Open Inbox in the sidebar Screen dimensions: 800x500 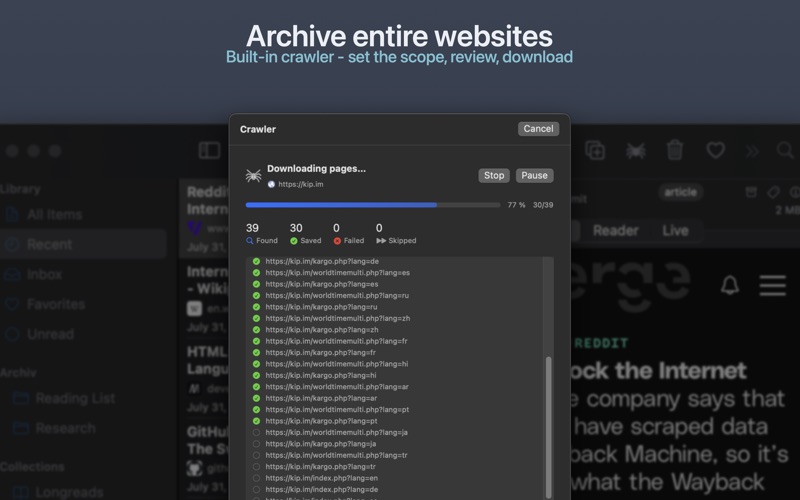[x=83, y=274]
